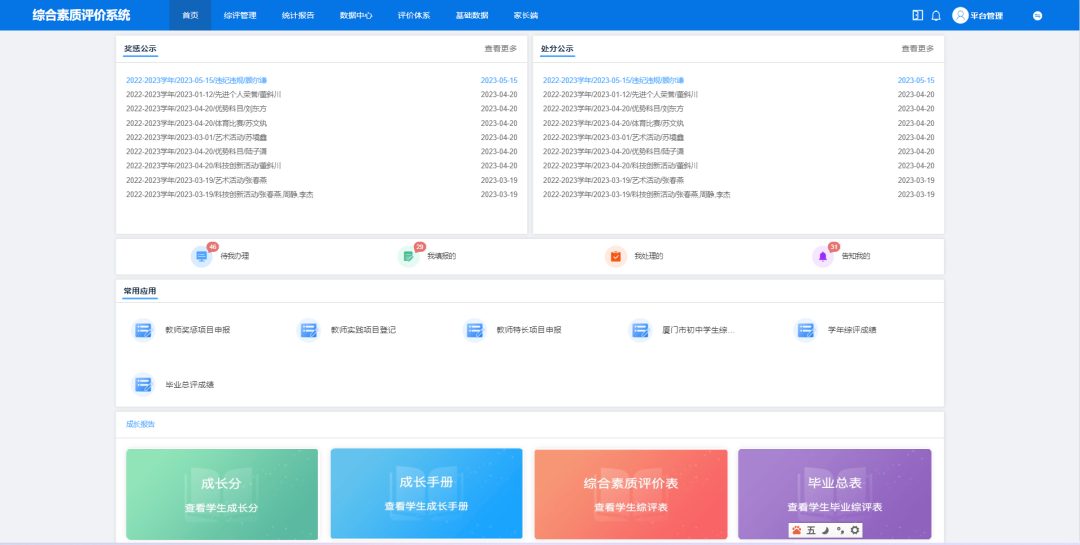Open the 待我办理 label

pos(235,256)
